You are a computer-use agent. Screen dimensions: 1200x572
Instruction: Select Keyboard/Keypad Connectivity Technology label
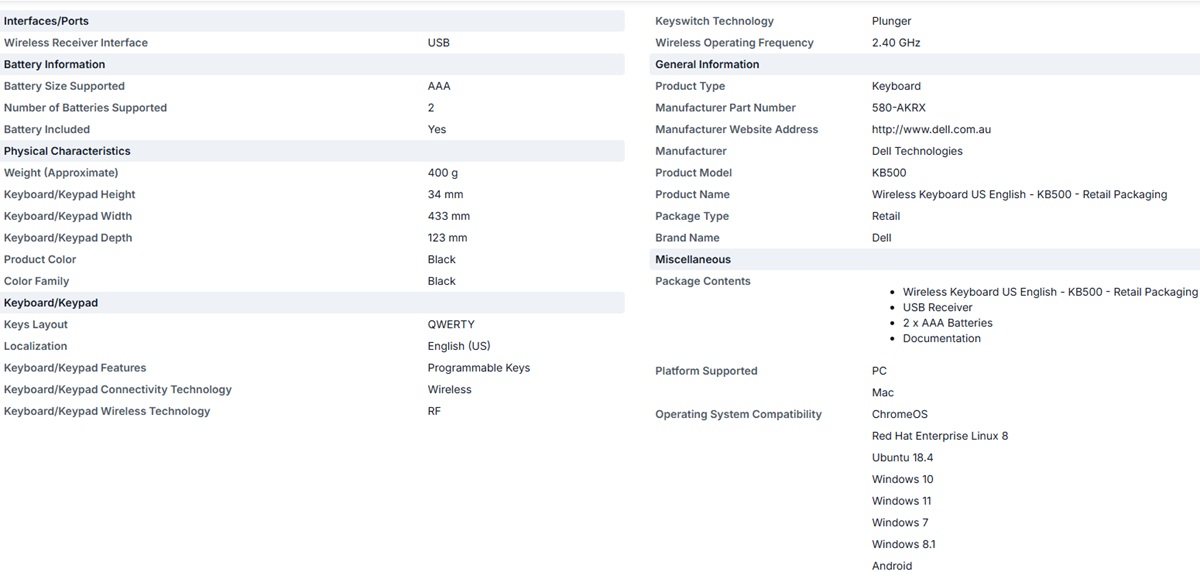118,390
